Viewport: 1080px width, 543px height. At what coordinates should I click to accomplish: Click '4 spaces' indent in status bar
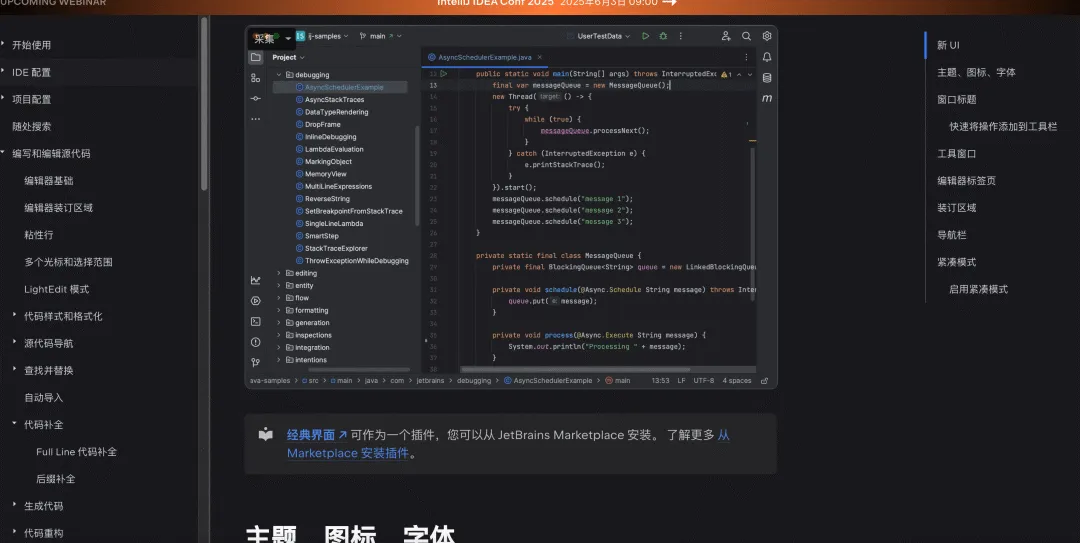point(736,380)
